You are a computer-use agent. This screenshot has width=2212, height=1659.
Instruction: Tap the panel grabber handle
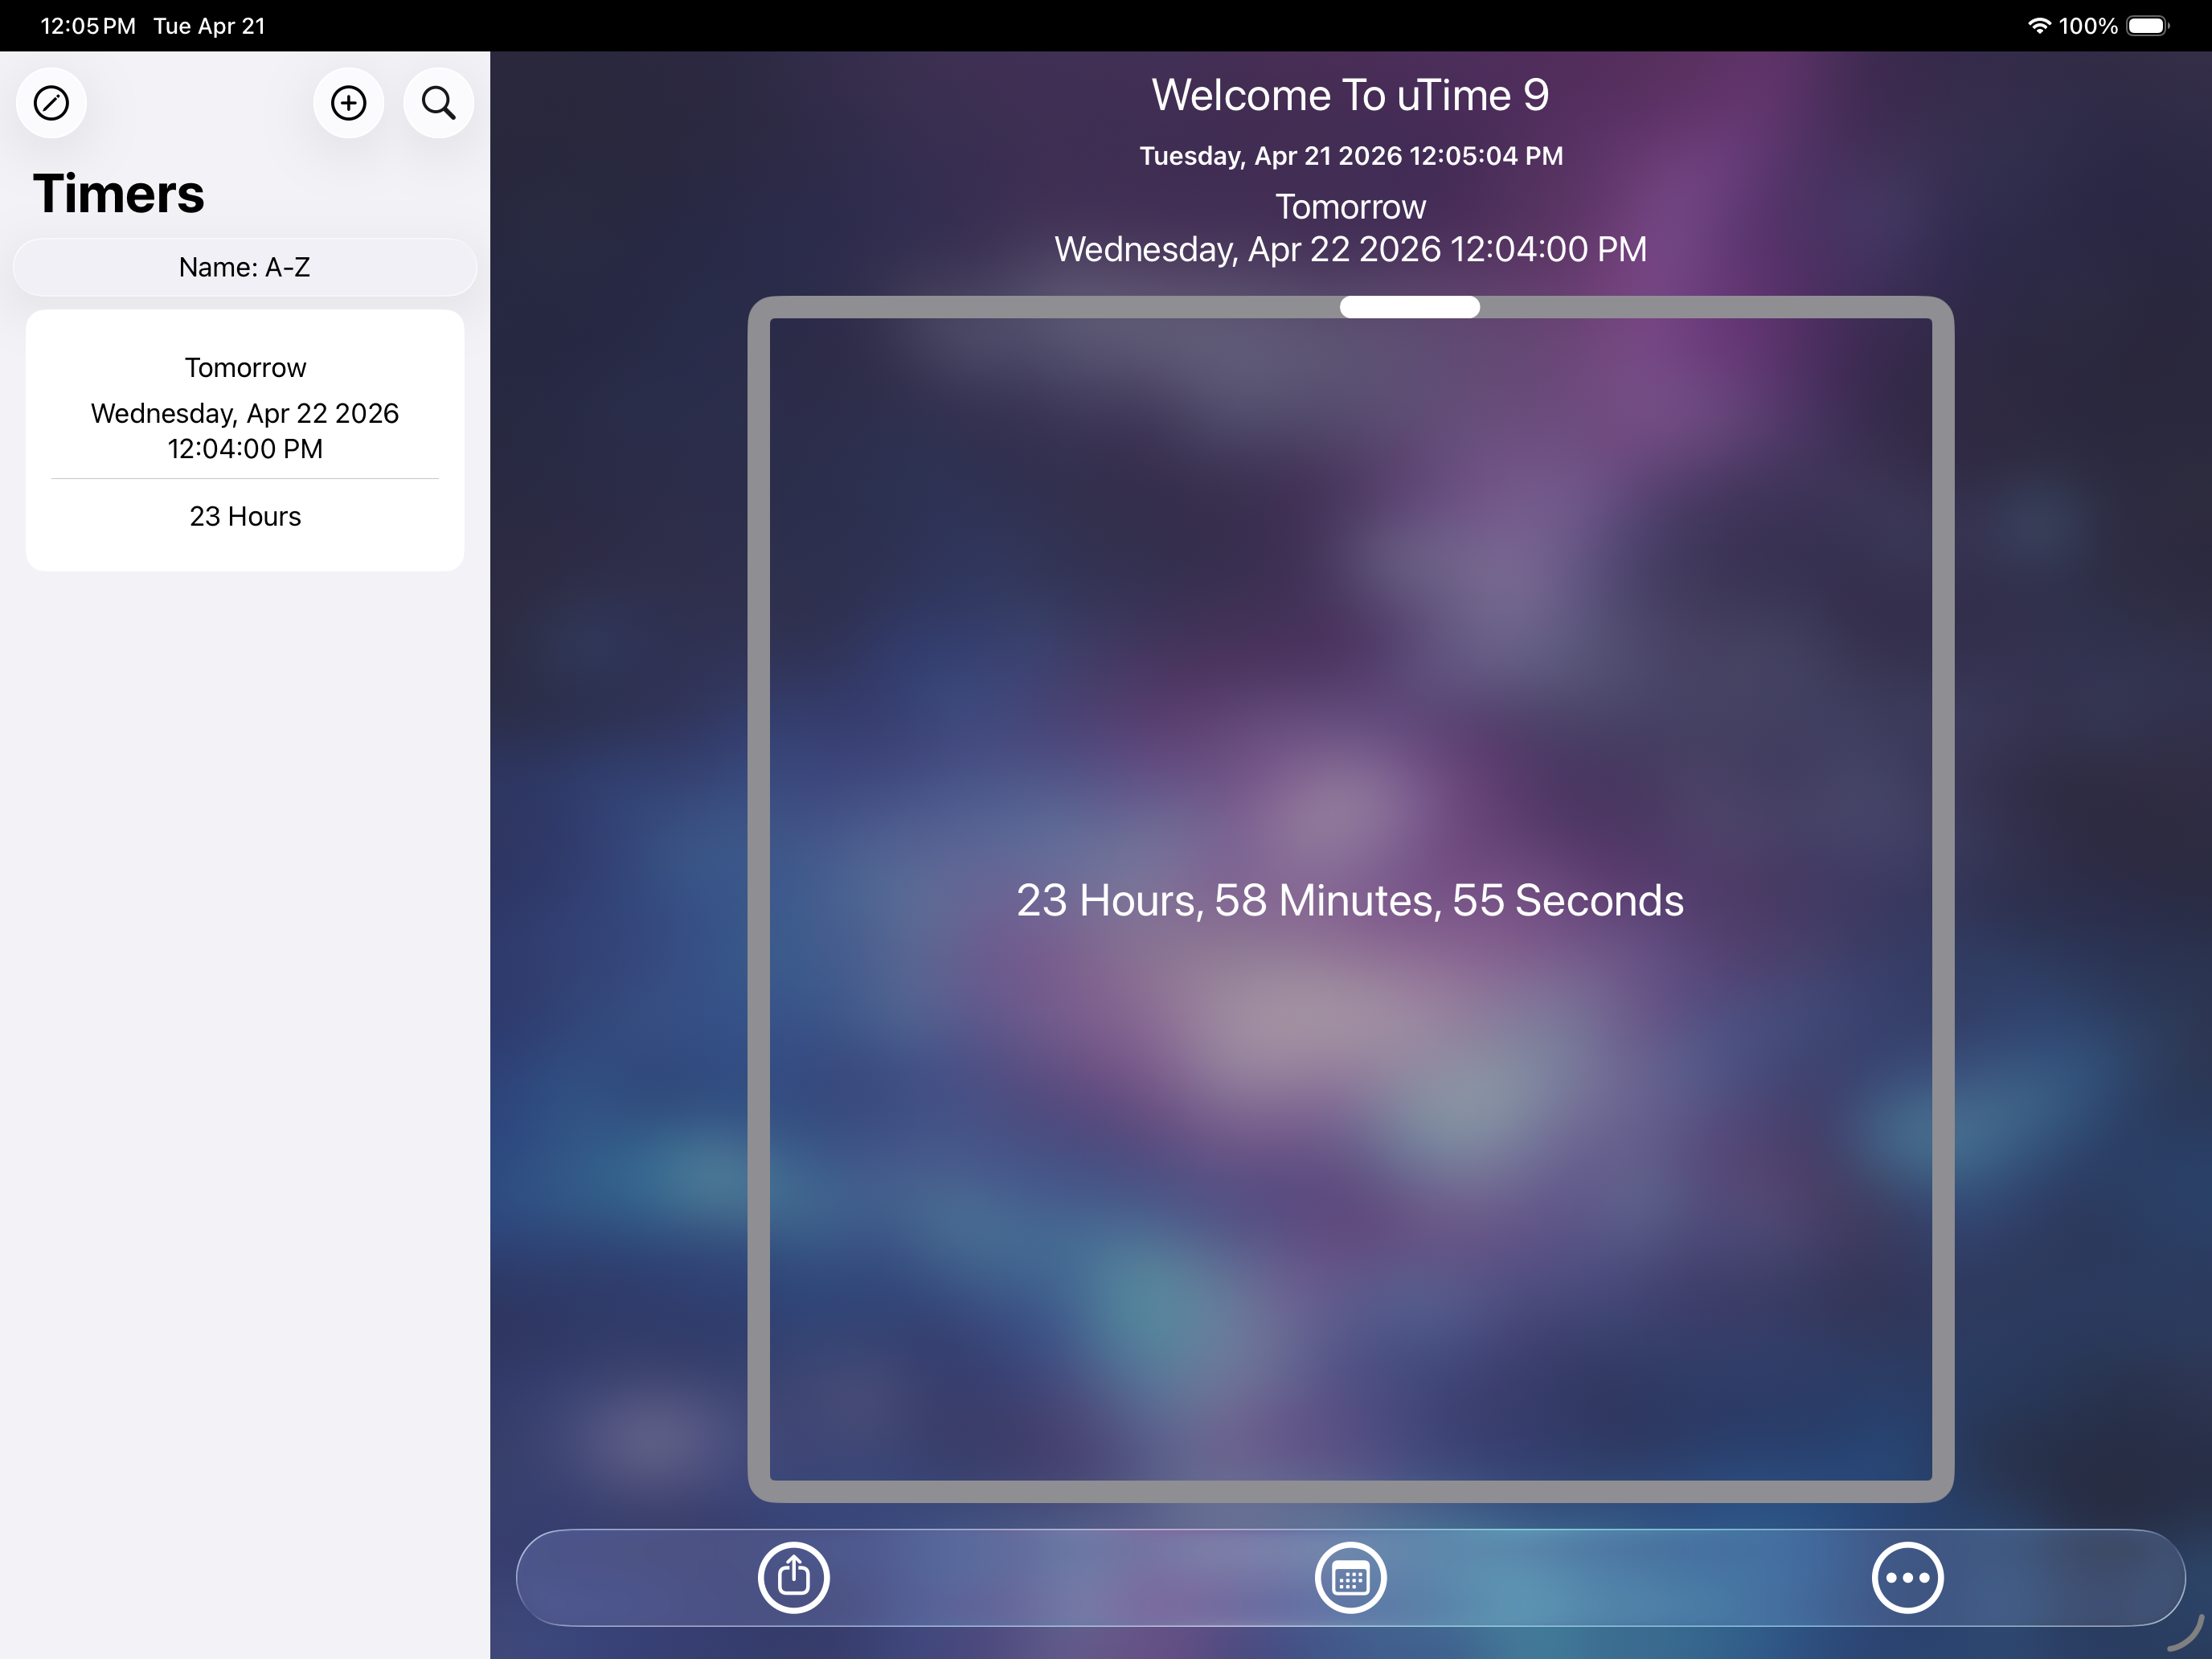pos(1409,306)
